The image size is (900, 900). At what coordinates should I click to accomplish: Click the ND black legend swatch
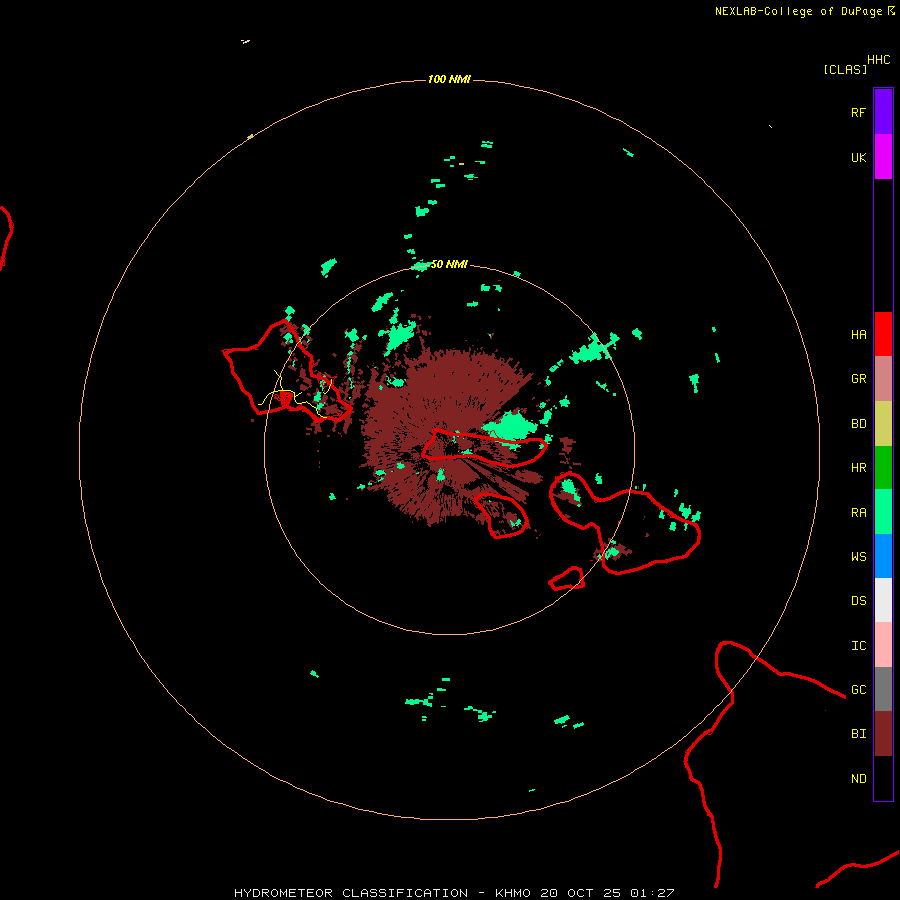click(x=883, y=778)
